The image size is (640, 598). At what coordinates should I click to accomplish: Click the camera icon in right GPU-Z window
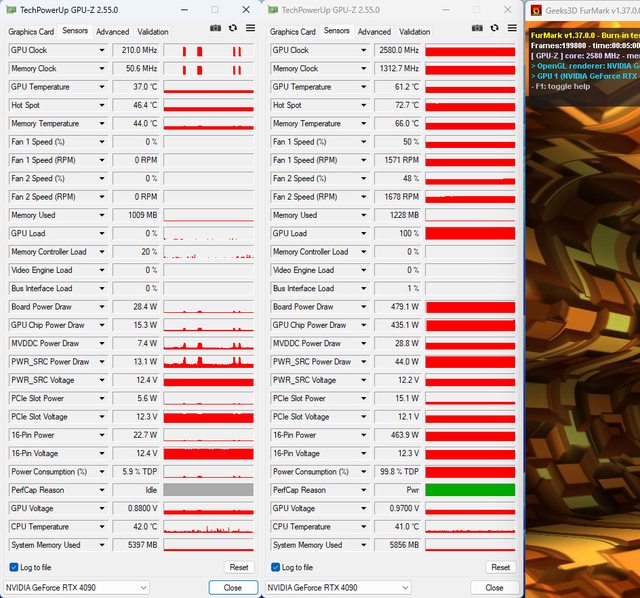click(477, 30)
